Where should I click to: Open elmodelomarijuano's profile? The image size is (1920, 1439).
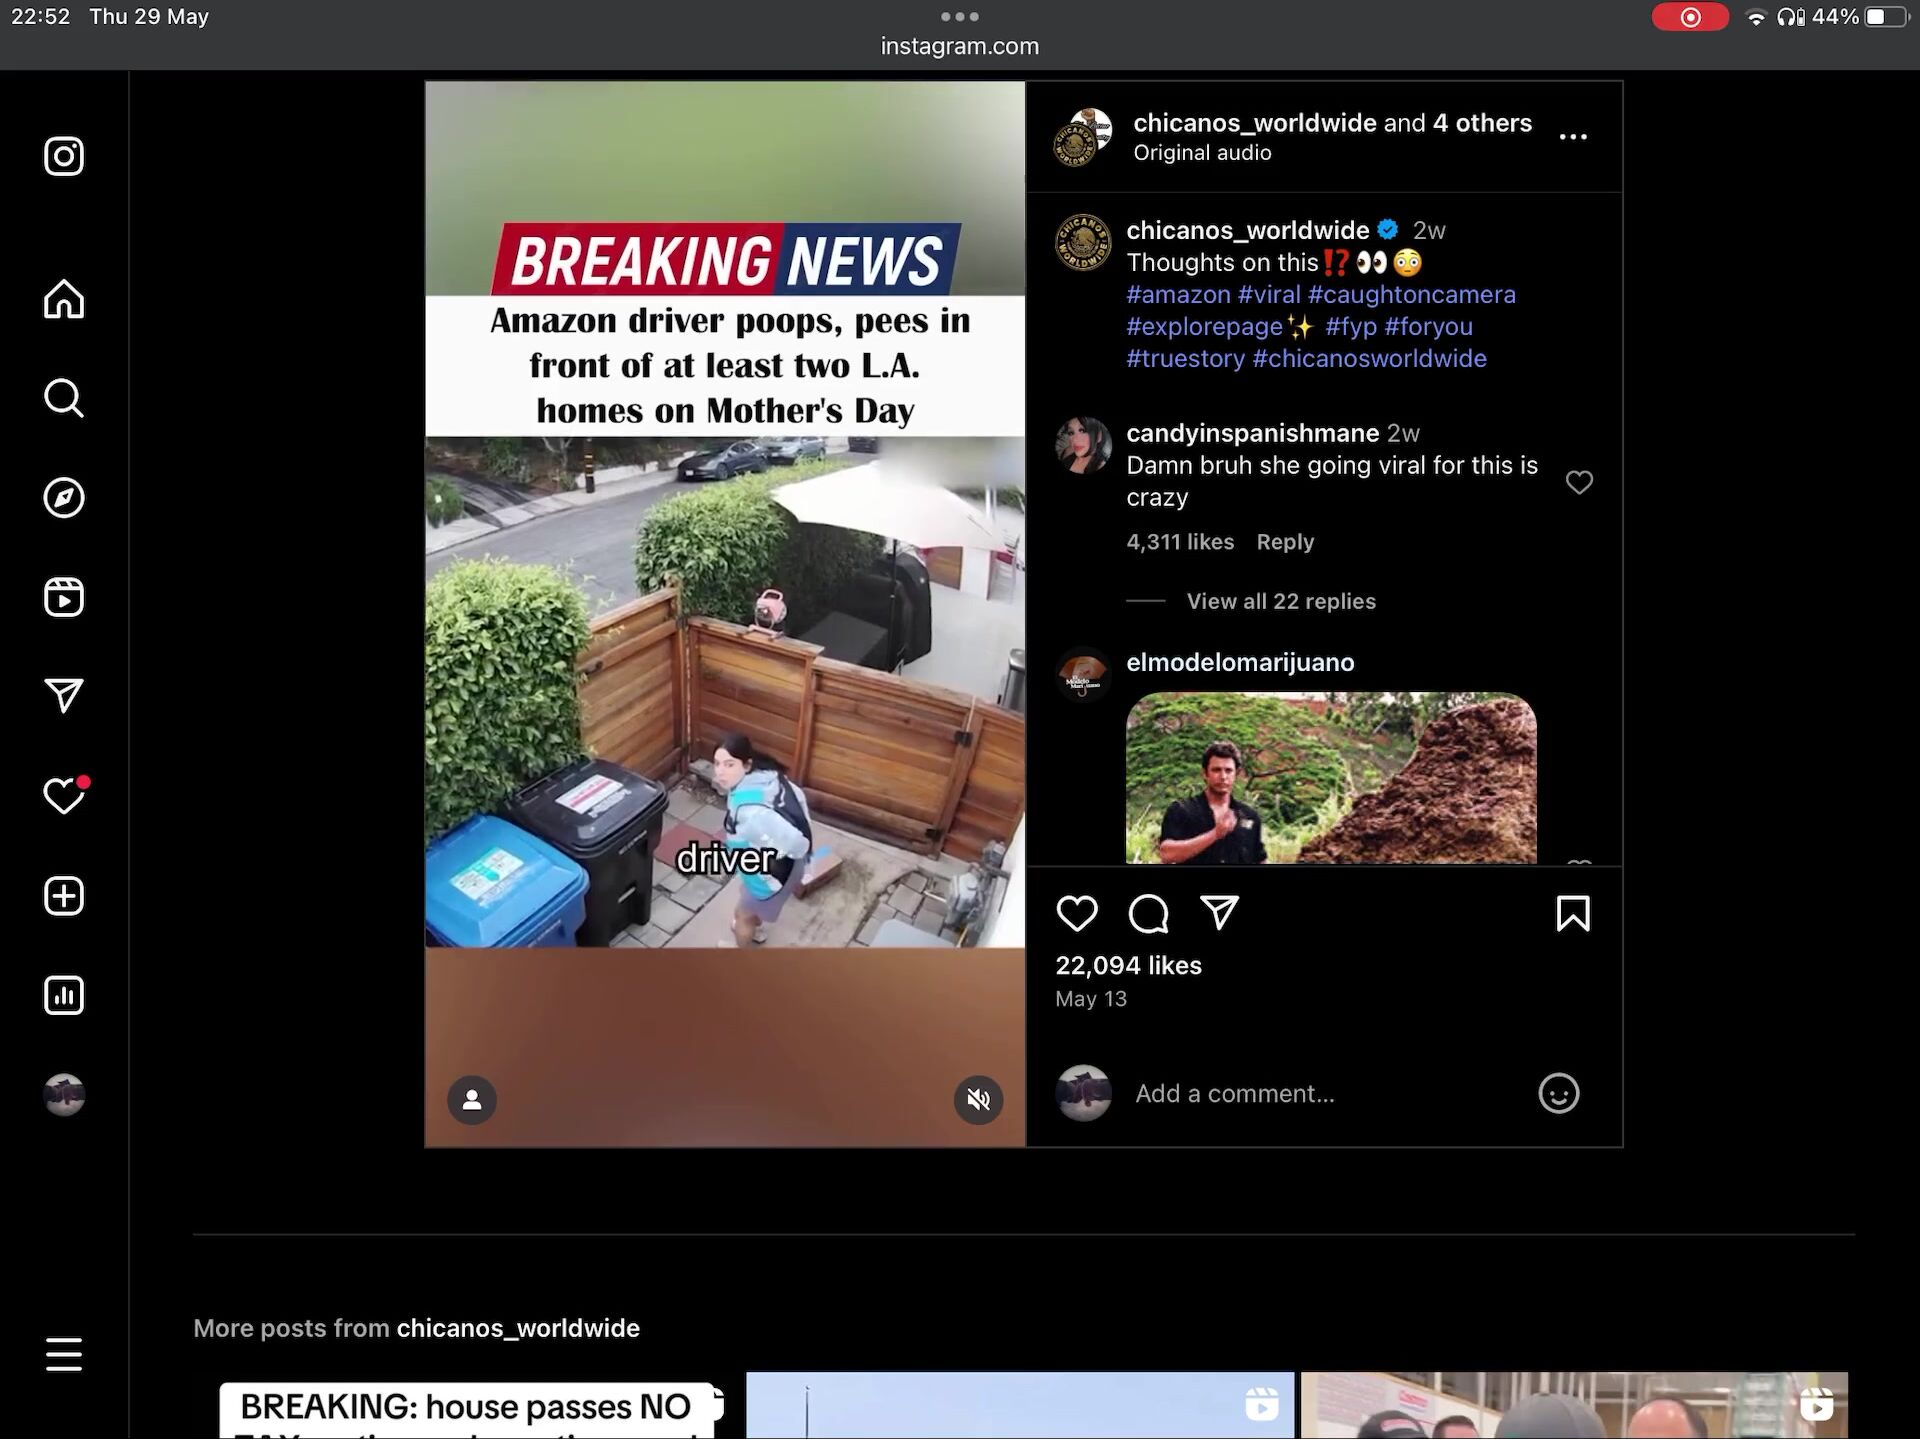click(1240, 662)
